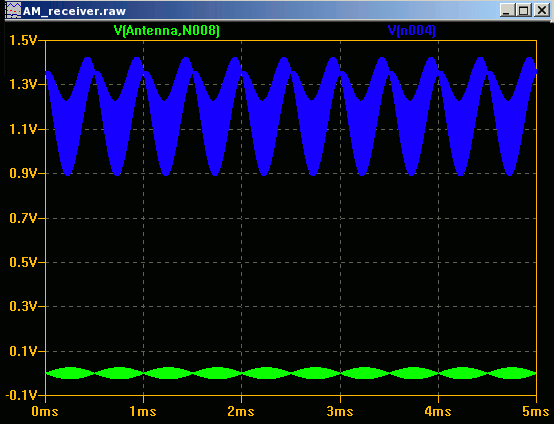Screen dimensions: 554x424
Task: Click the 0.7V vertical axis label
Action: pos(23,218)
